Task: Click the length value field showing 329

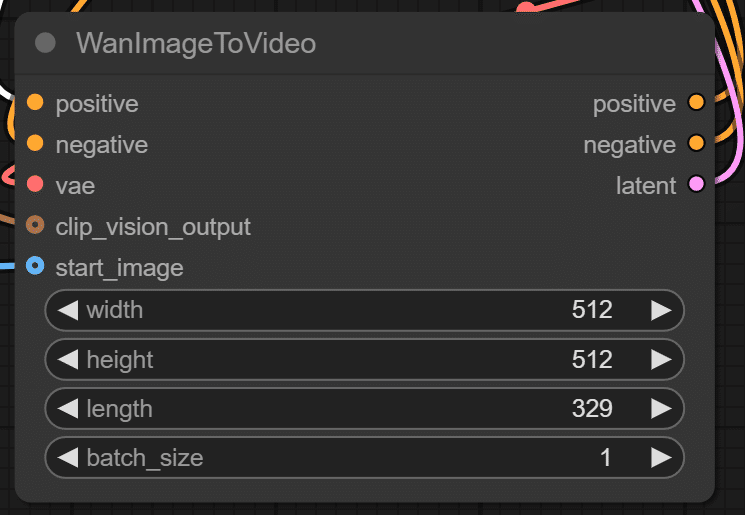Action: pos(591,408)
